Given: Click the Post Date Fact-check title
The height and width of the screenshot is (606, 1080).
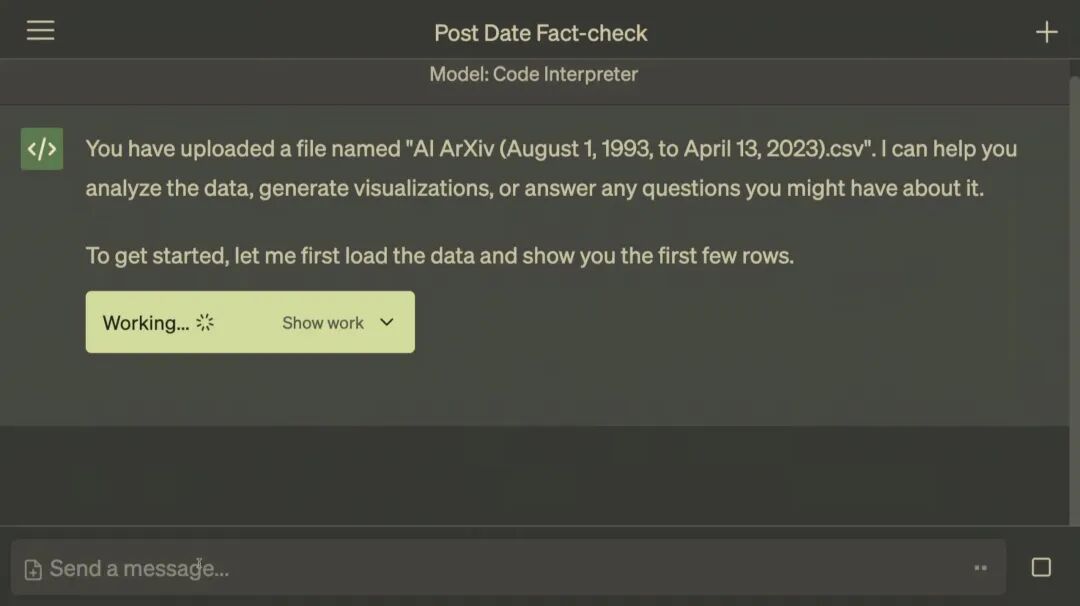Looking at the screenshot, I should (x=541, y=33).
